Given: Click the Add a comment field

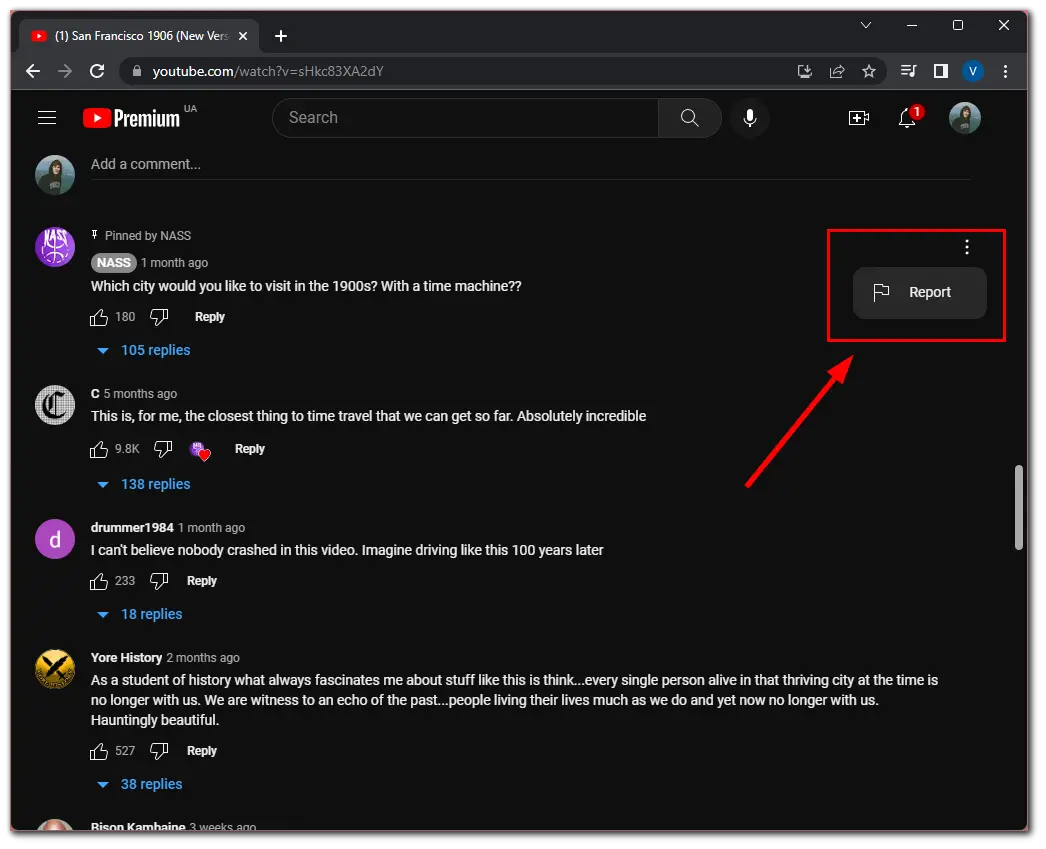Looking at the screenshot, I should [x=530, y=165].
